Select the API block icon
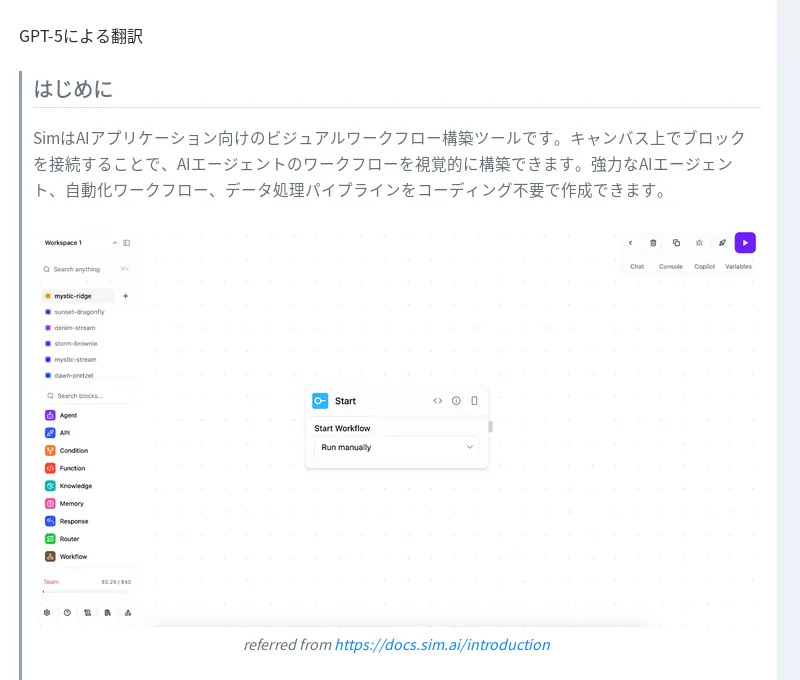Image resolution: width=800 pixels, height=680 pixels. pos(50,433)
